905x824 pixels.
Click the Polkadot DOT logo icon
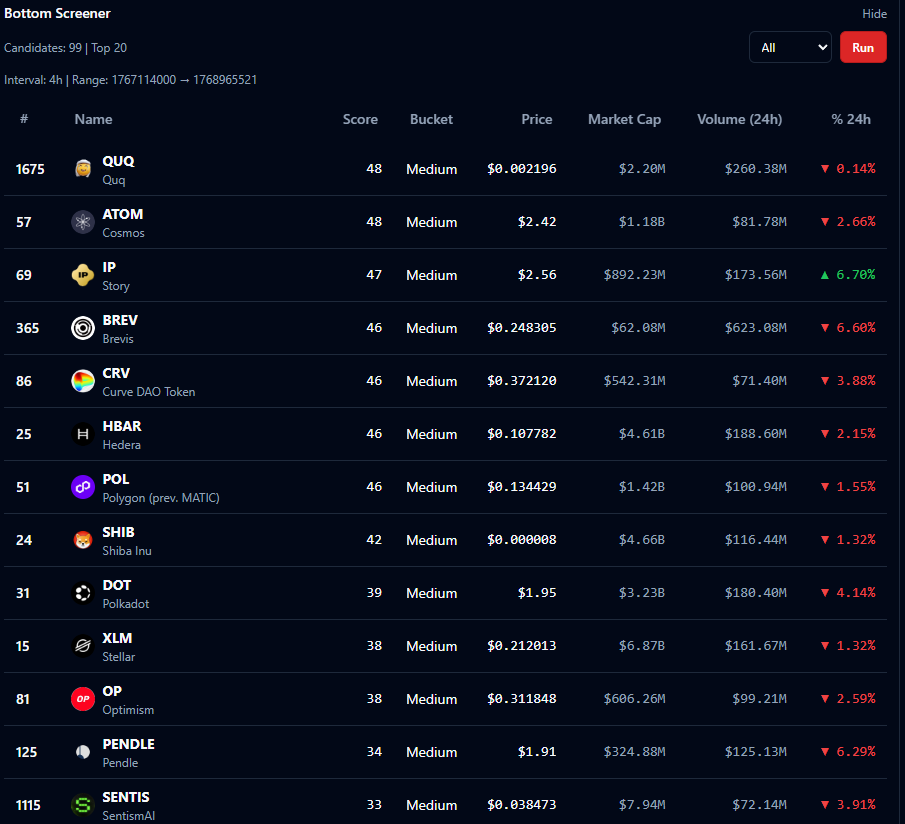83,593
